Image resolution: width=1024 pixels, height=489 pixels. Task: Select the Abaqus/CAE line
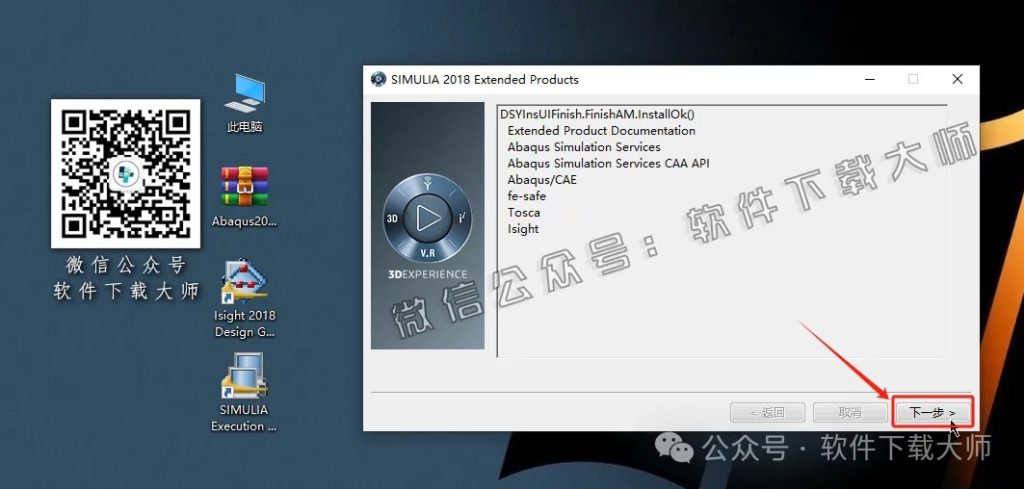(x=542, y=180)
